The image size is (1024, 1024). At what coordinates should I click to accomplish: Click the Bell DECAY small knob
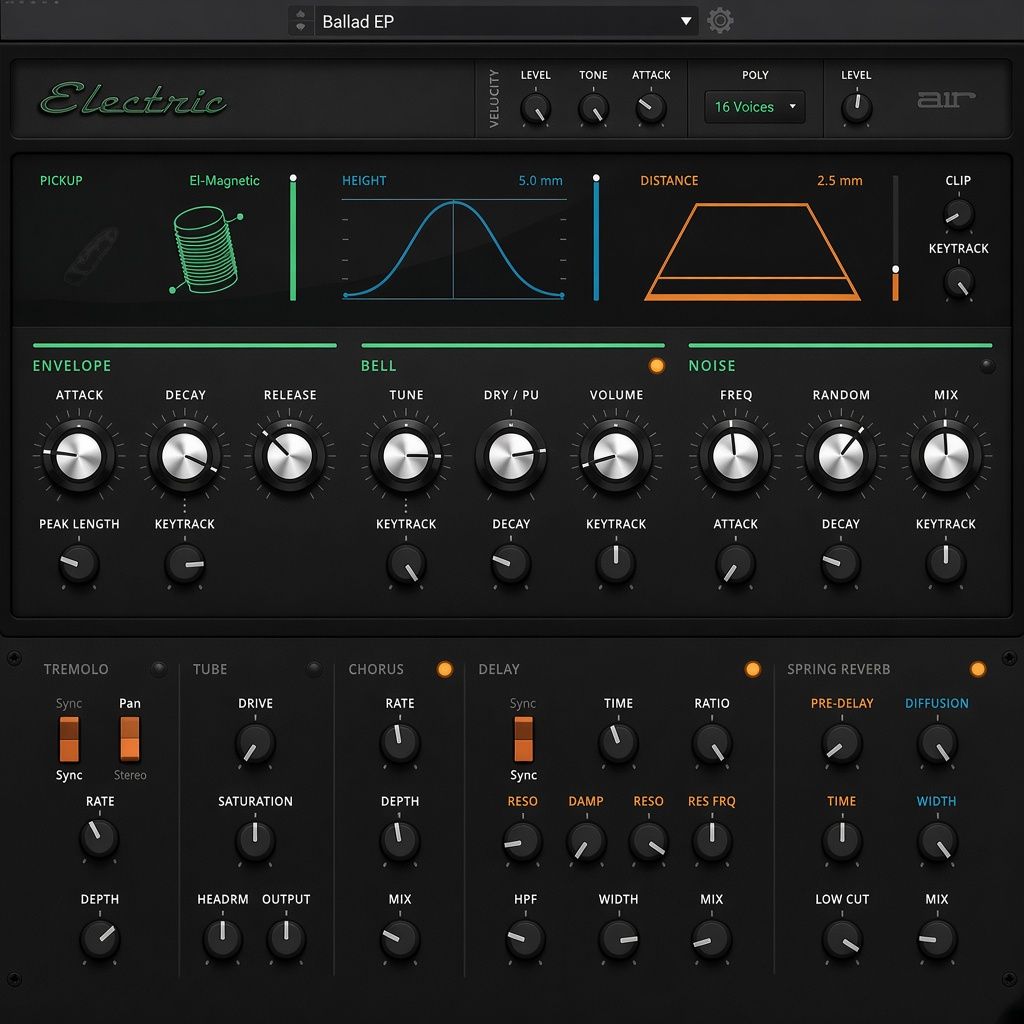coord(511,564)
